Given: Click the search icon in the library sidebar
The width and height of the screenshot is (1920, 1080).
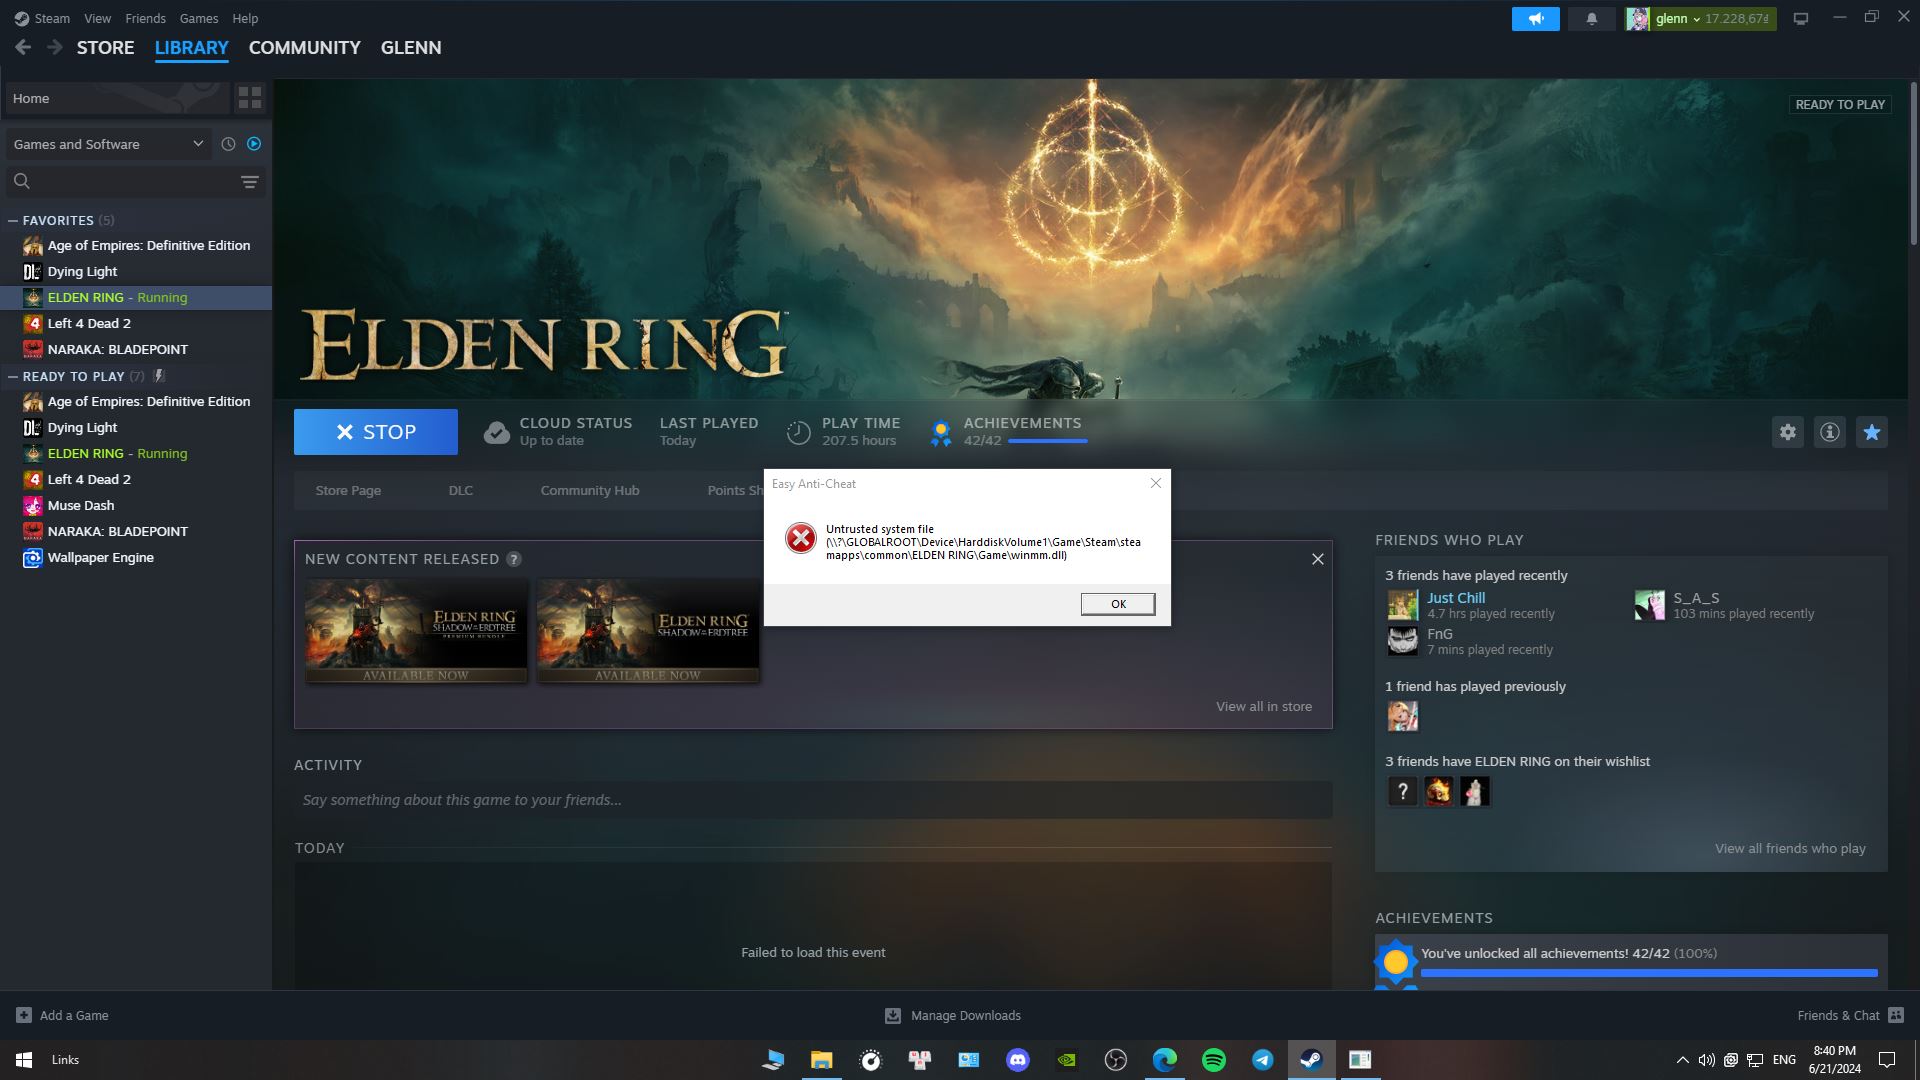Looking at the screenshot, I should [20, 181].
